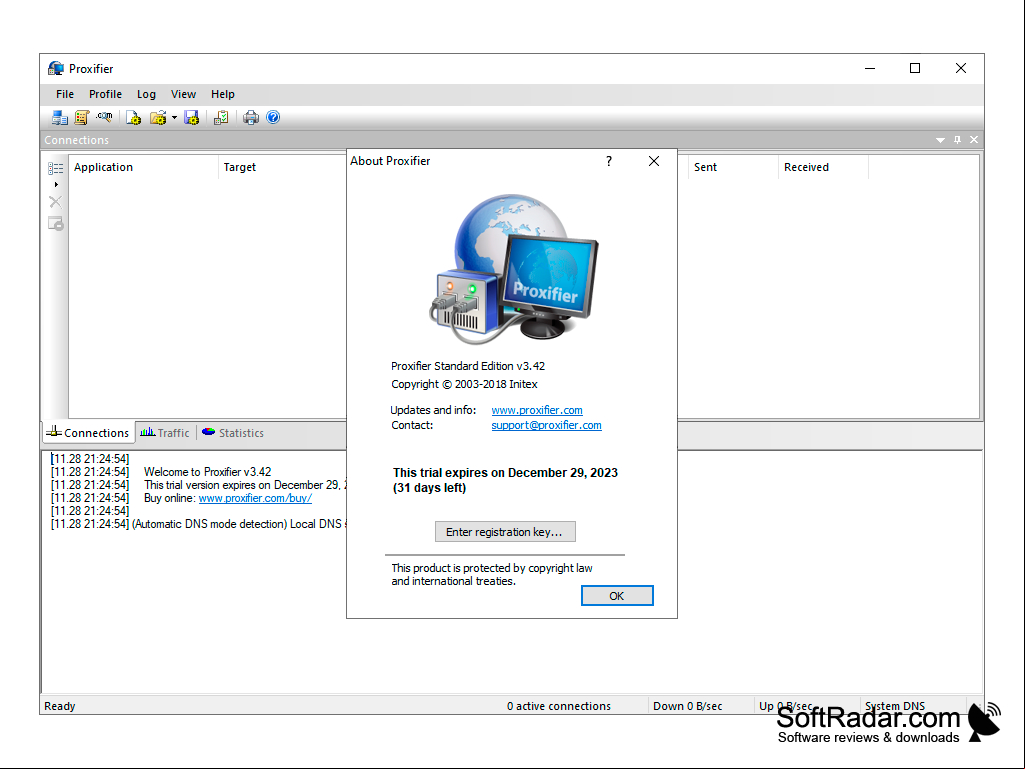Open a profile using the folder icon
This screenshot has width=1025, height=769.
(158, 118)
